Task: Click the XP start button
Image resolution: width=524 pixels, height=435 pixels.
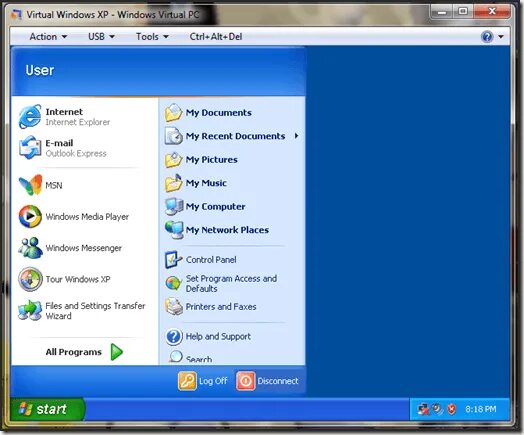Action: 47,409
